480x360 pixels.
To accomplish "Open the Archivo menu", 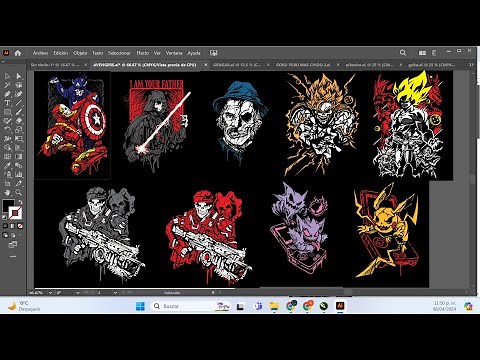I will tap(40, 53).
